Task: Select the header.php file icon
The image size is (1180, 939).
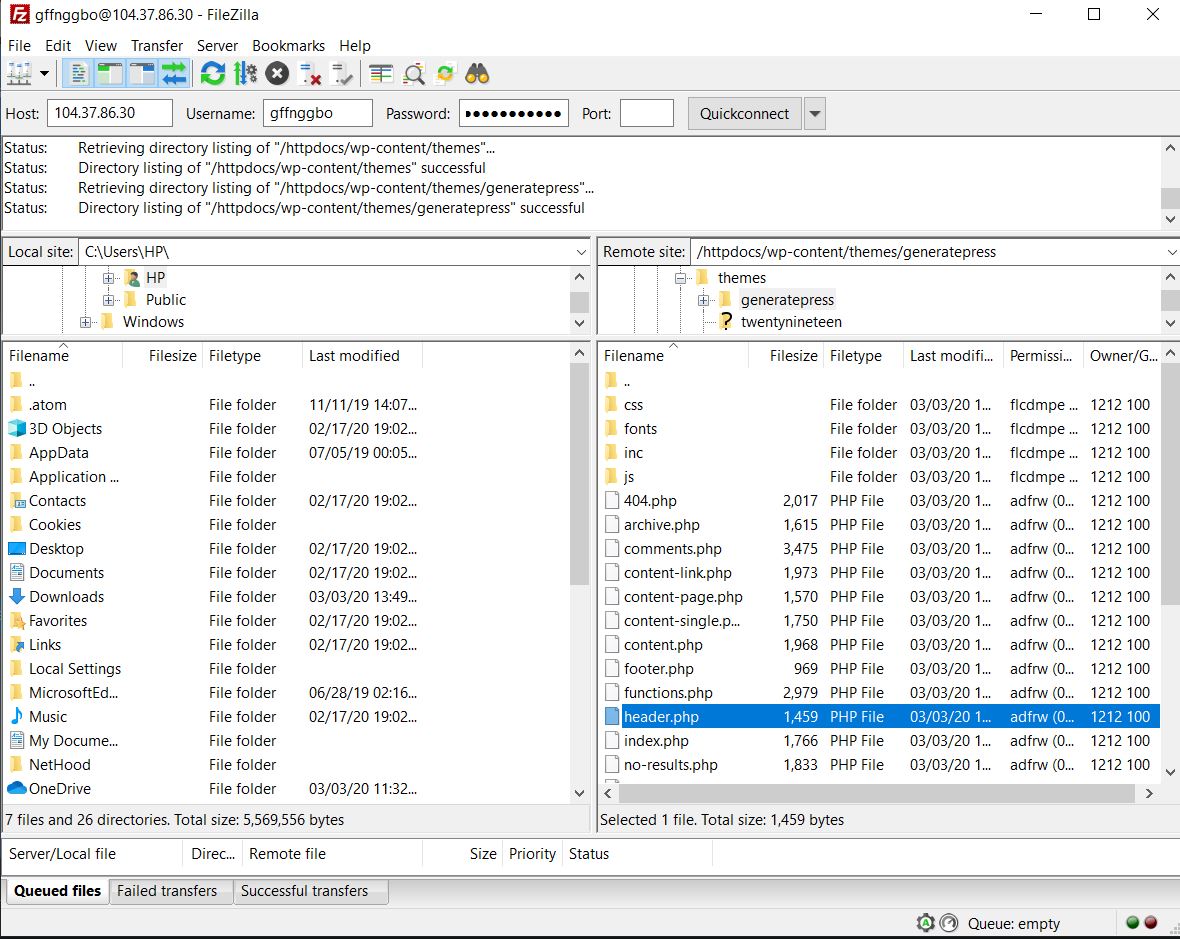Action: pyautogui.click(x=612, y=716)
